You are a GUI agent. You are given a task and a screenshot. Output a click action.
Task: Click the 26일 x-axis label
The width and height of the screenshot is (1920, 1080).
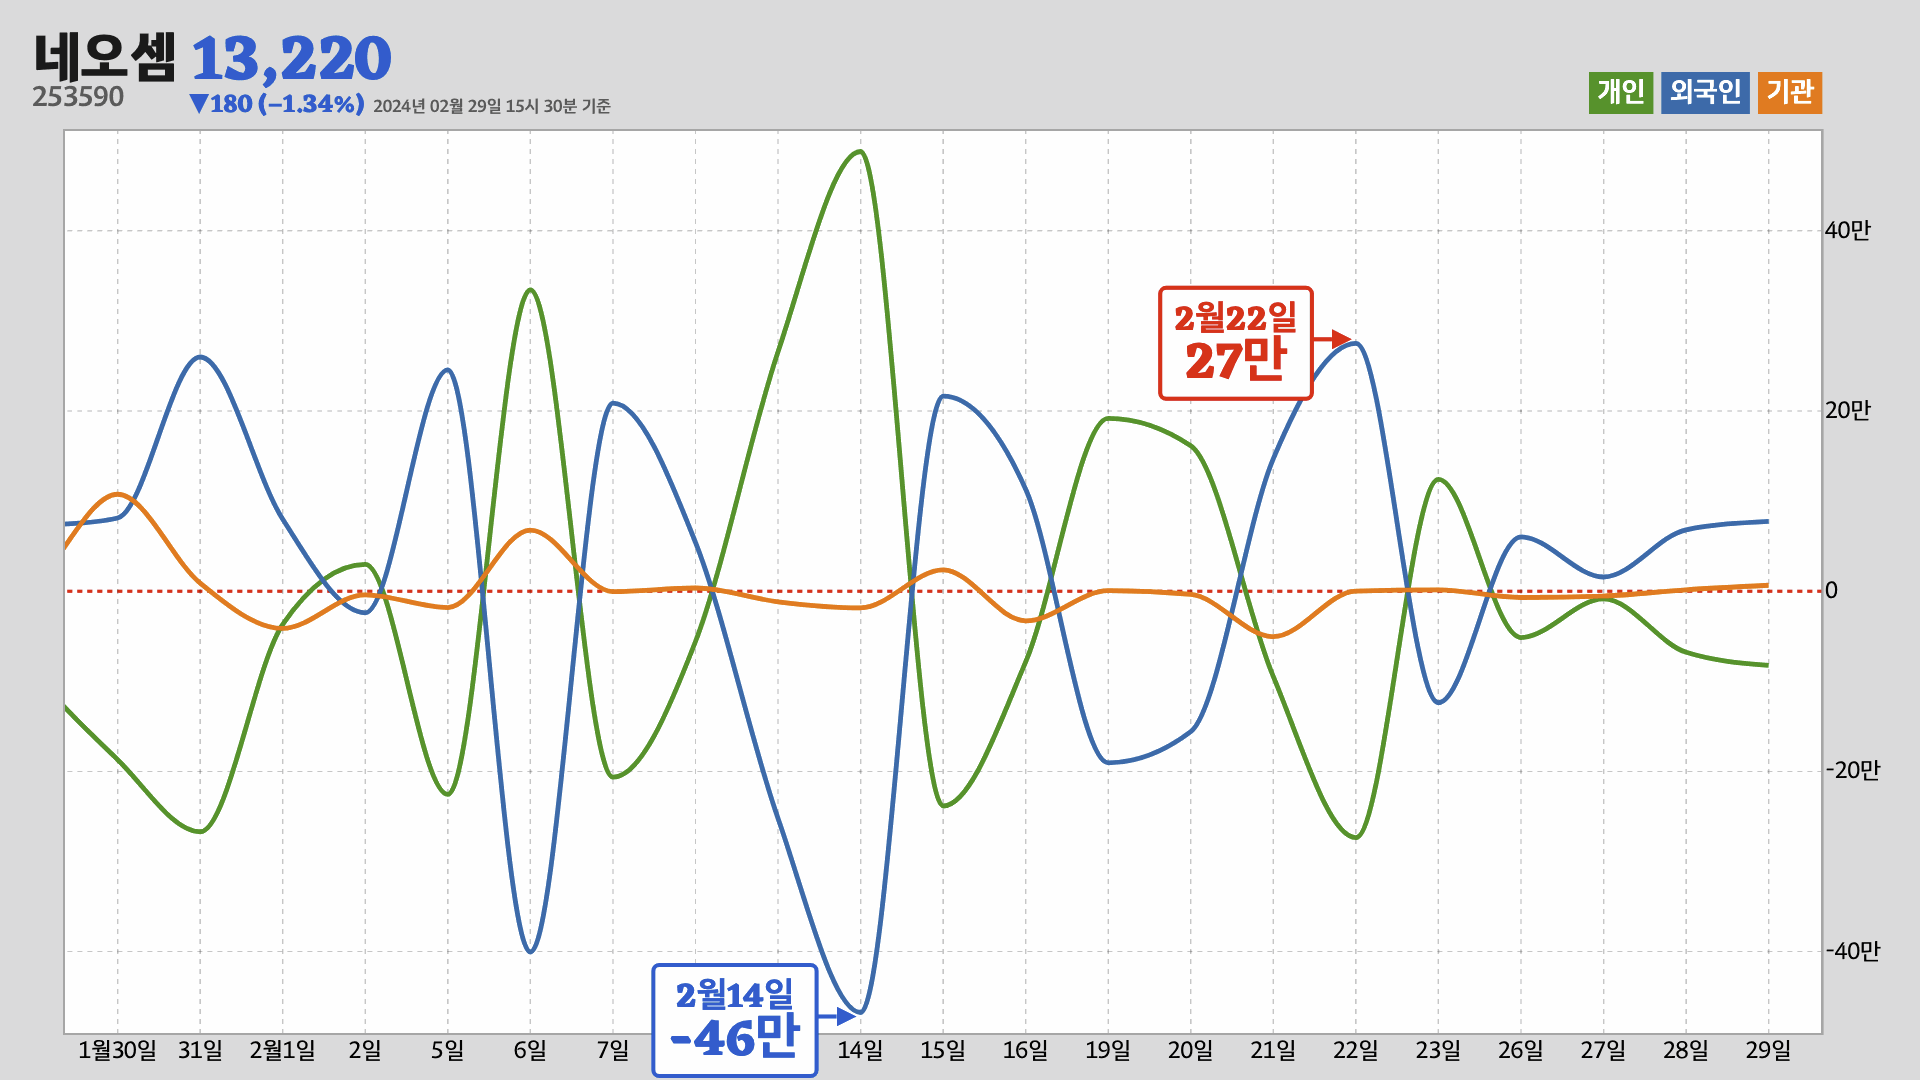tap(1520, 1051)
